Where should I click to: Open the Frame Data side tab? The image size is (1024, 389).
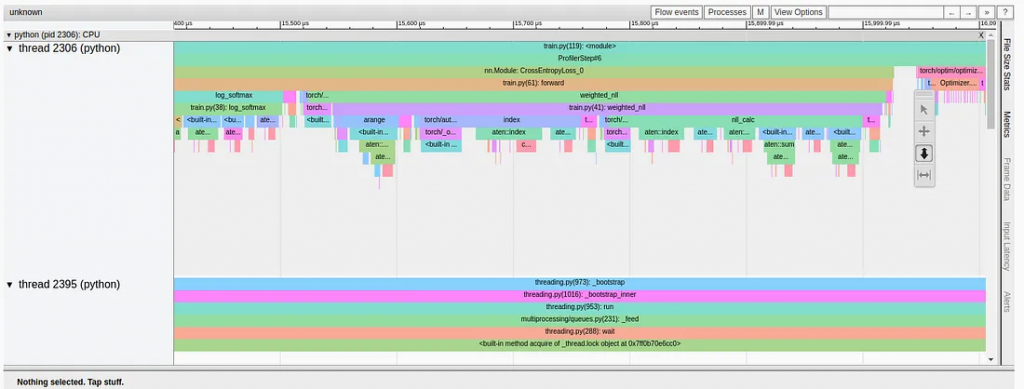click(x=1007, y=178)
